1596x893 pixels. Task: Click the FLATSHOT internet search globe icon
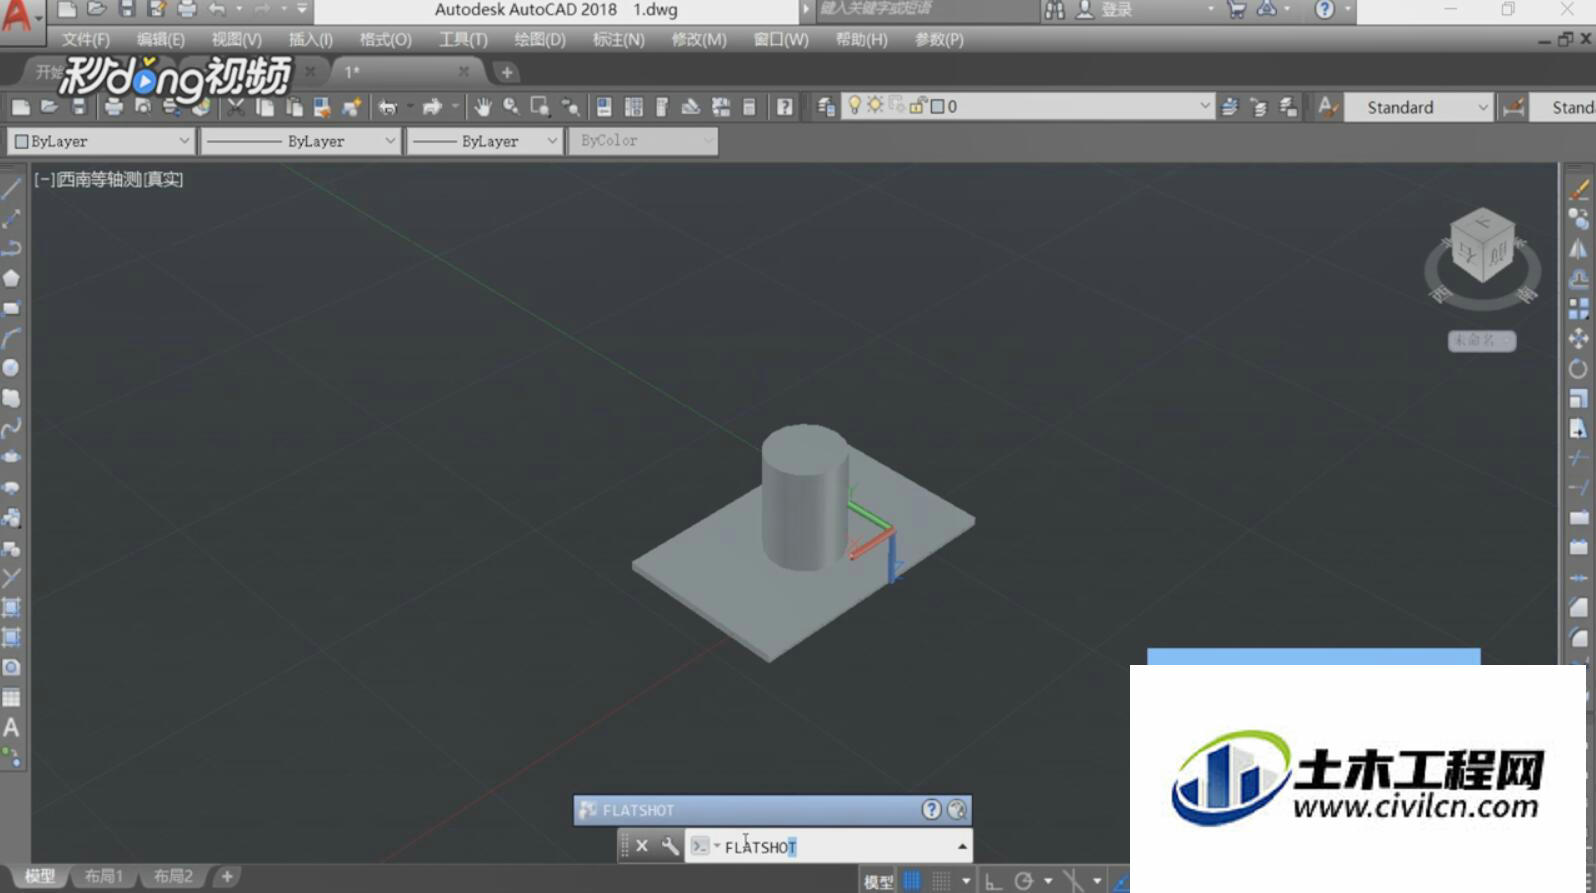(957, 810)
